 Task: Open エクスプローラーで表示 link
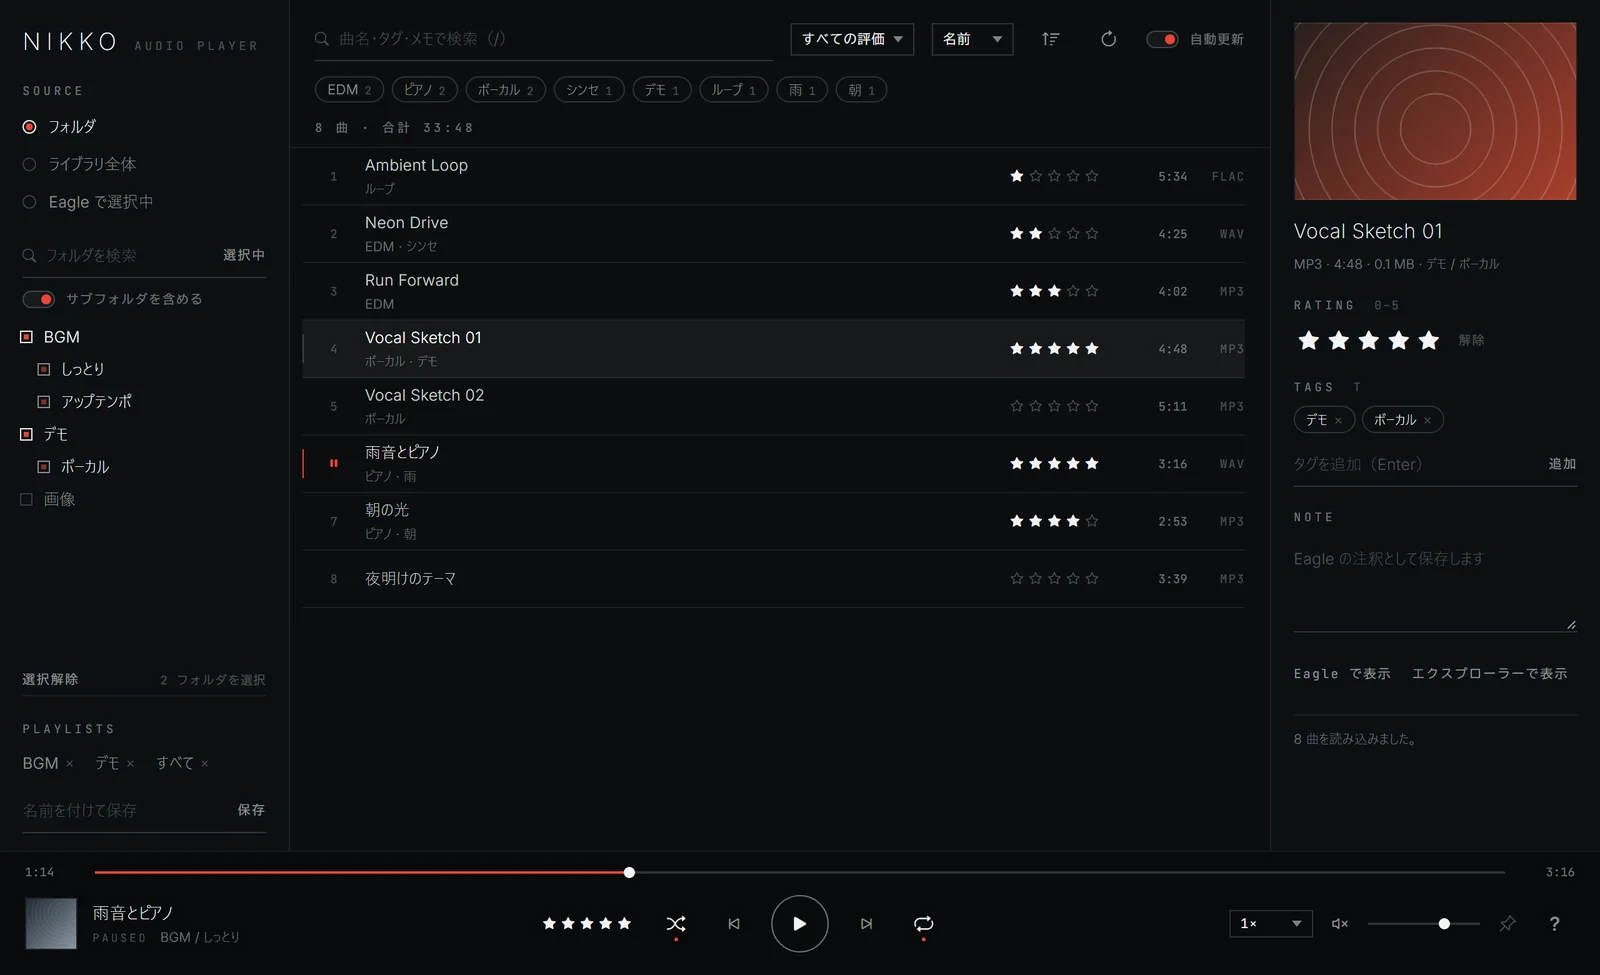click(x=1490, y=674)
